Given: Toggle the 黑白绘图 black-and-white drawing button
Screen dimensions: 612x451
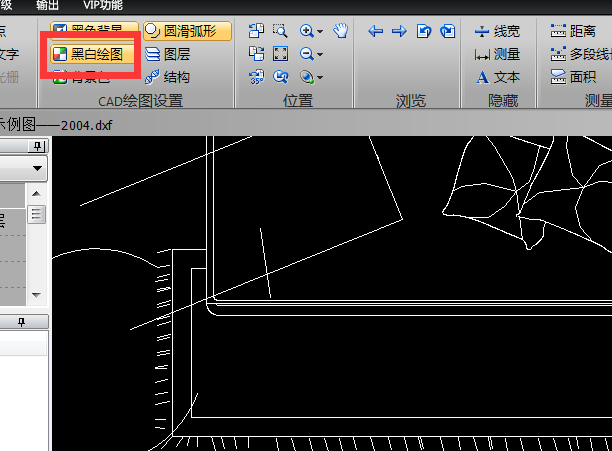Looking at the screenshot, I should pyautogui.click(x=93, y=54).
